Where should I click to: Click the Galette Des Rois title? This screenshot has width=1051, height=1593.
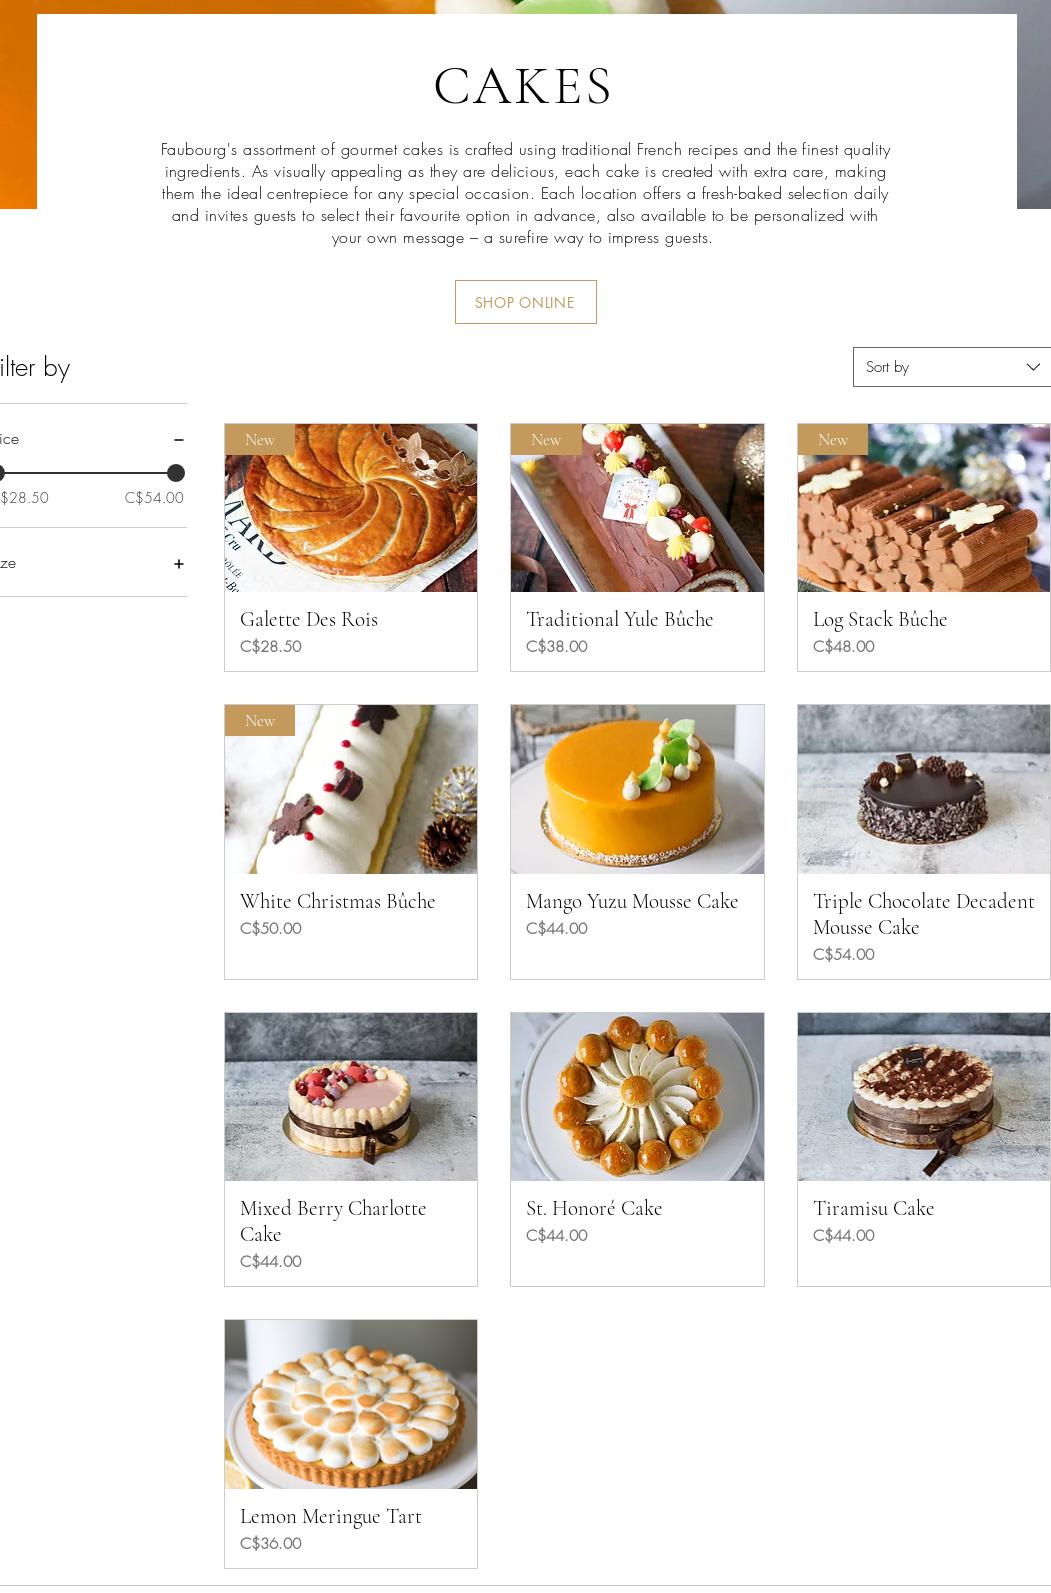309,619
